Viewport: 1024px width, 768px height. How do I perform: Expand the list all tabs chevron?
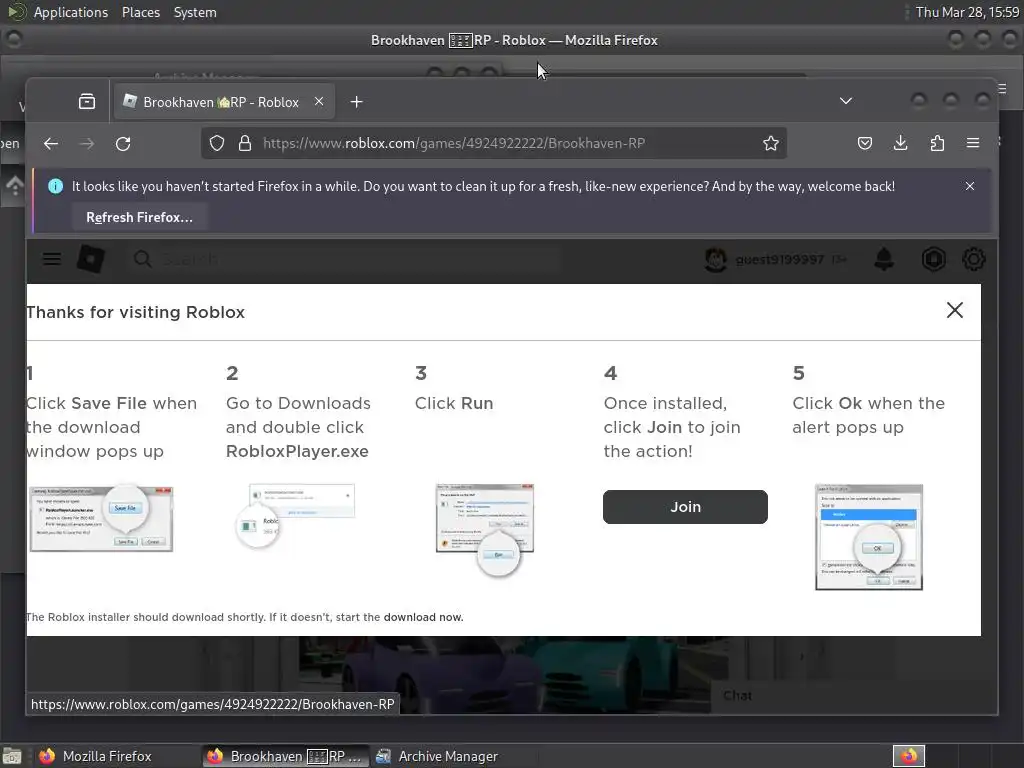846,101
